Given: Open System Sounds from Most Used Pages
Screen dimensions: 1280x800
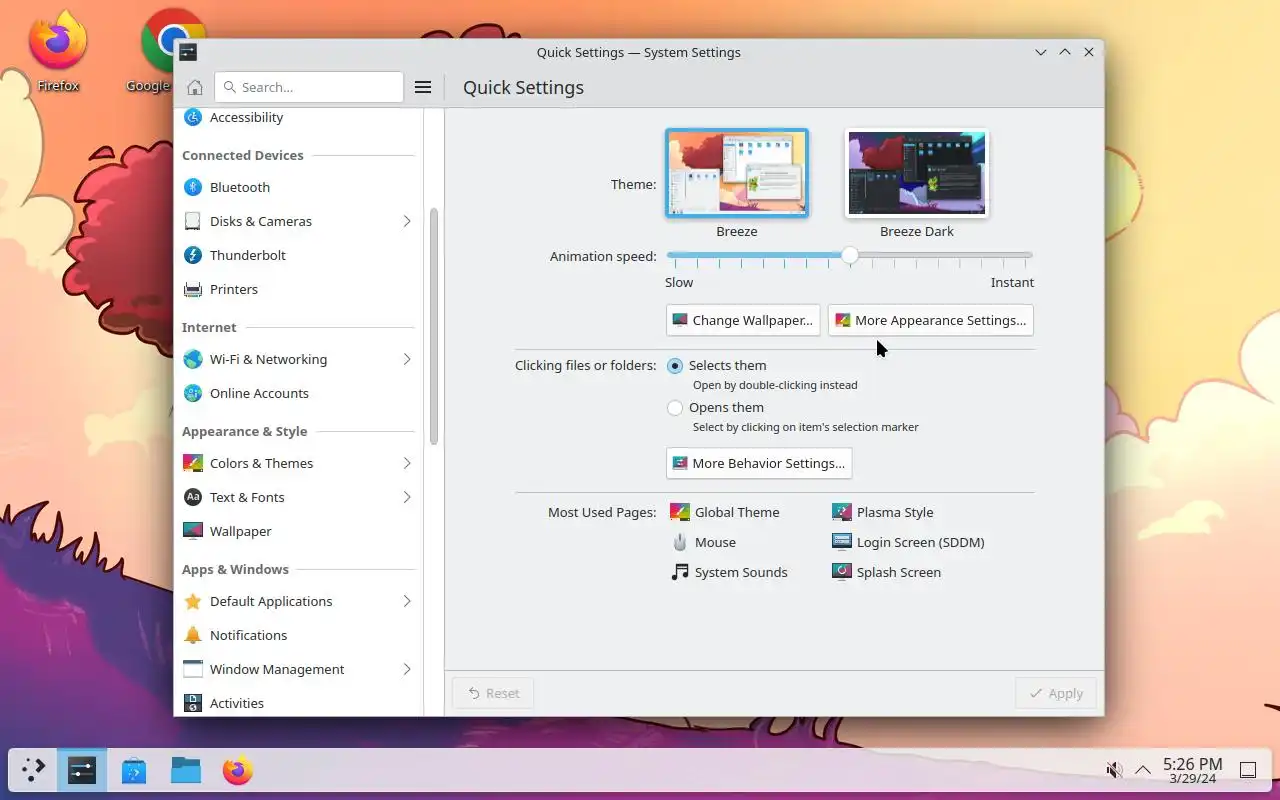Looking at the screenshot, I should click(729, 572).
